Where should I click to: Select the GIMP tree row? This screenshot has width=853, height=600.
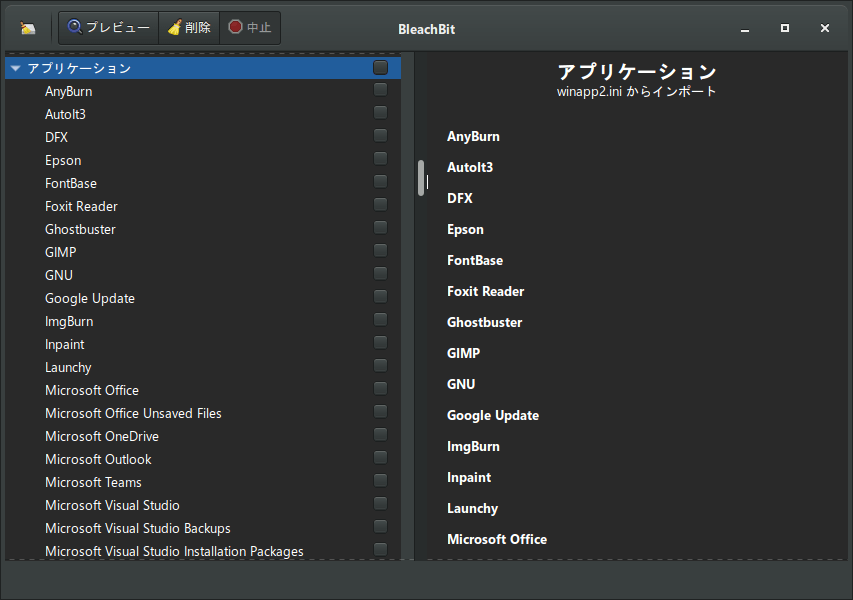[x=203, y=252]
